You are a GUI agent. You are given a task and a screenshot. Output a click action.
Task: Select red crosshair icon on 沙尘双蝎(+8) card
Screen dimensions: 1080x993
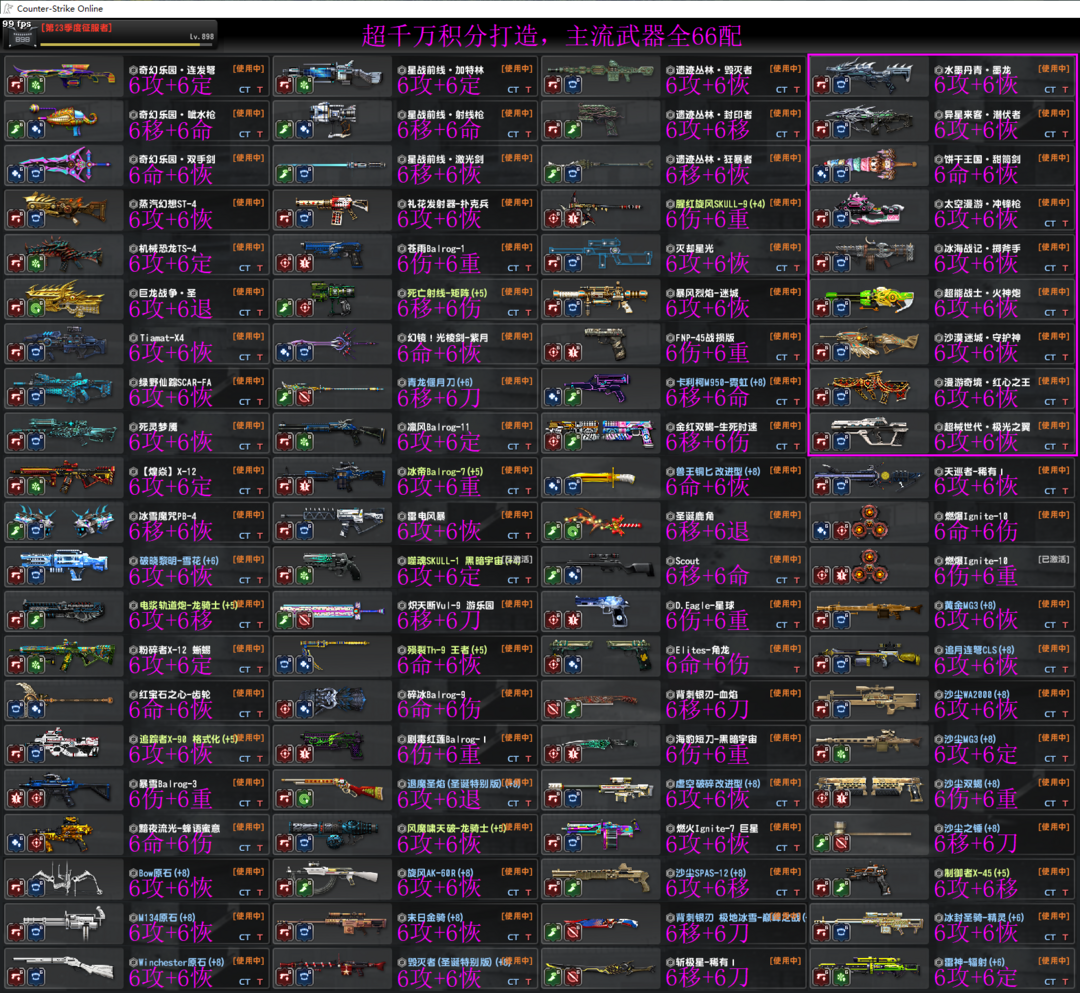pyautogui.click(x=822, y=799)
